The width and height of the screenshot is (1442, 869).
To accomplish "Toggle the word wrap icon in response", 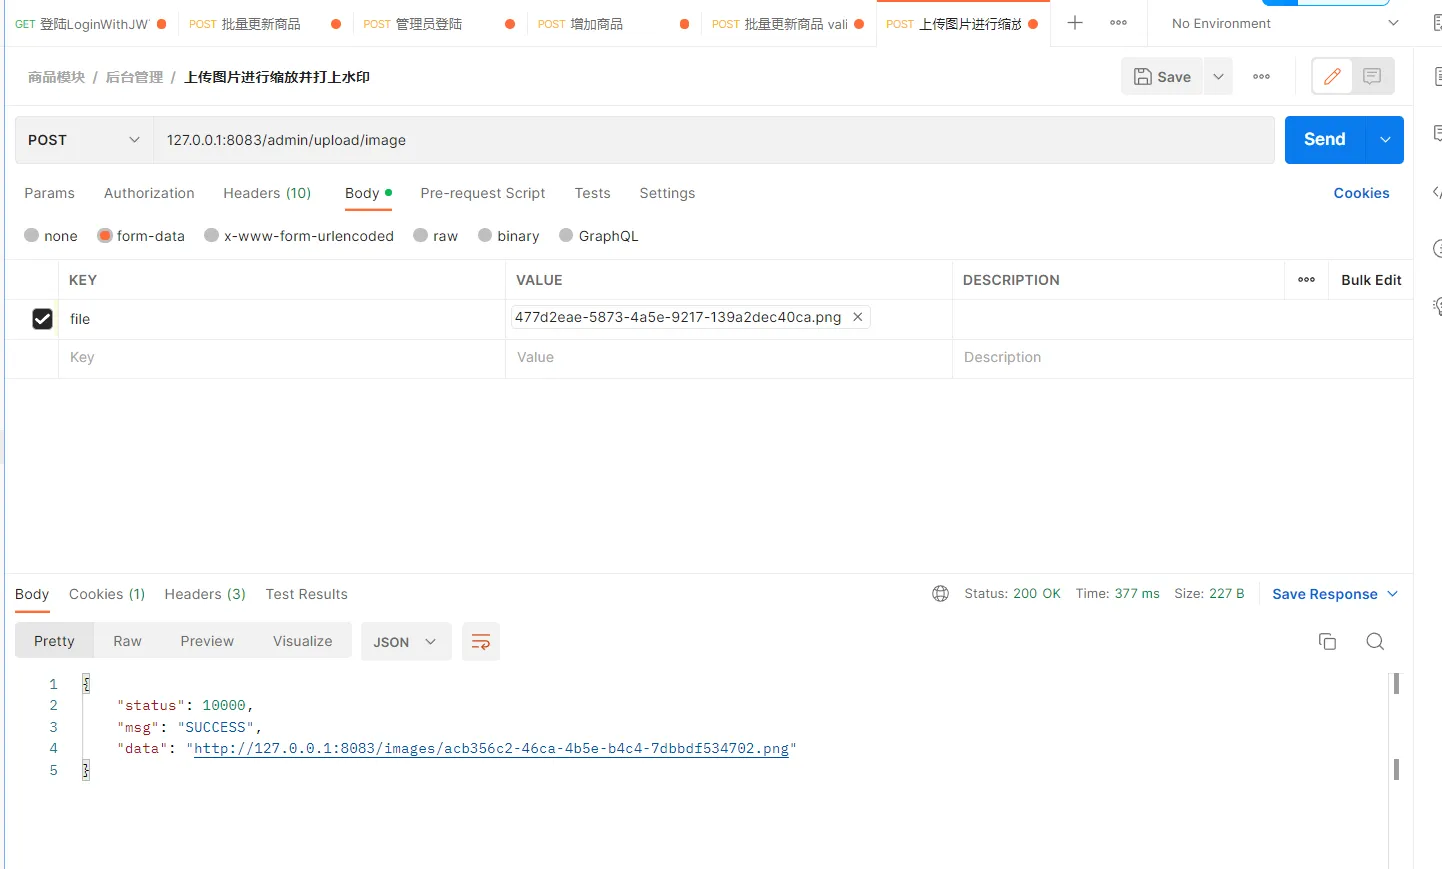I will pyautogui.click(x=481, y=642).
